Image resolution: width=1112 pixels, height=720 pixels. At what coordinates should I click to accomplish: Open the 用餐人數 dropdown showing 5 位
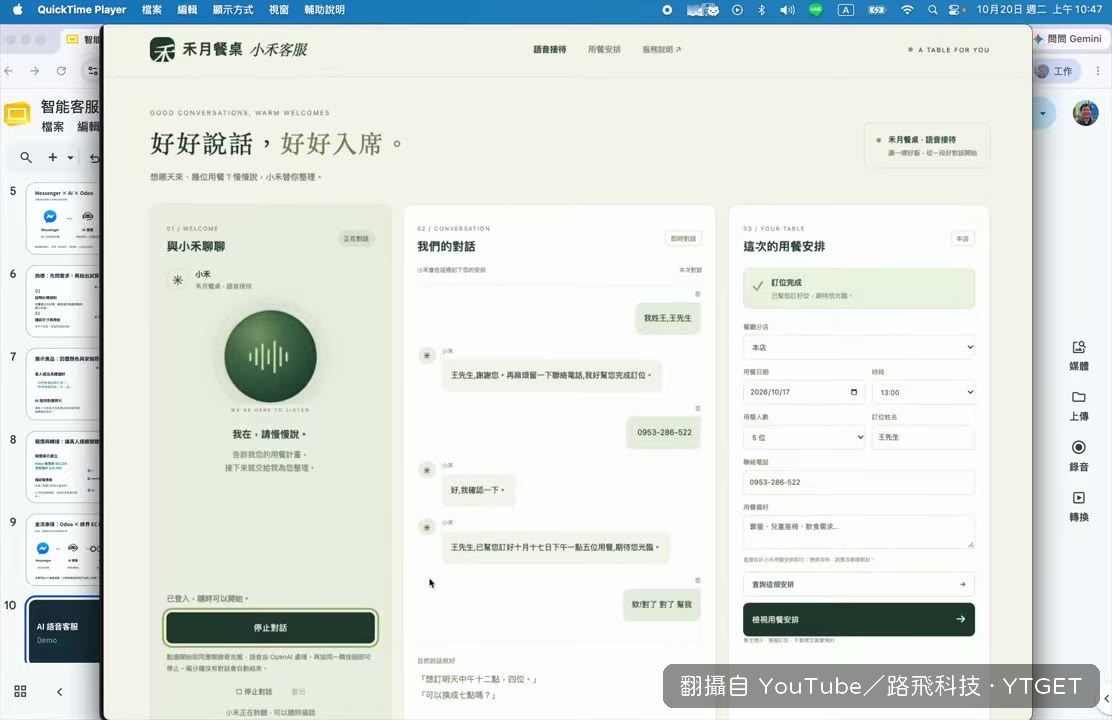805,437
